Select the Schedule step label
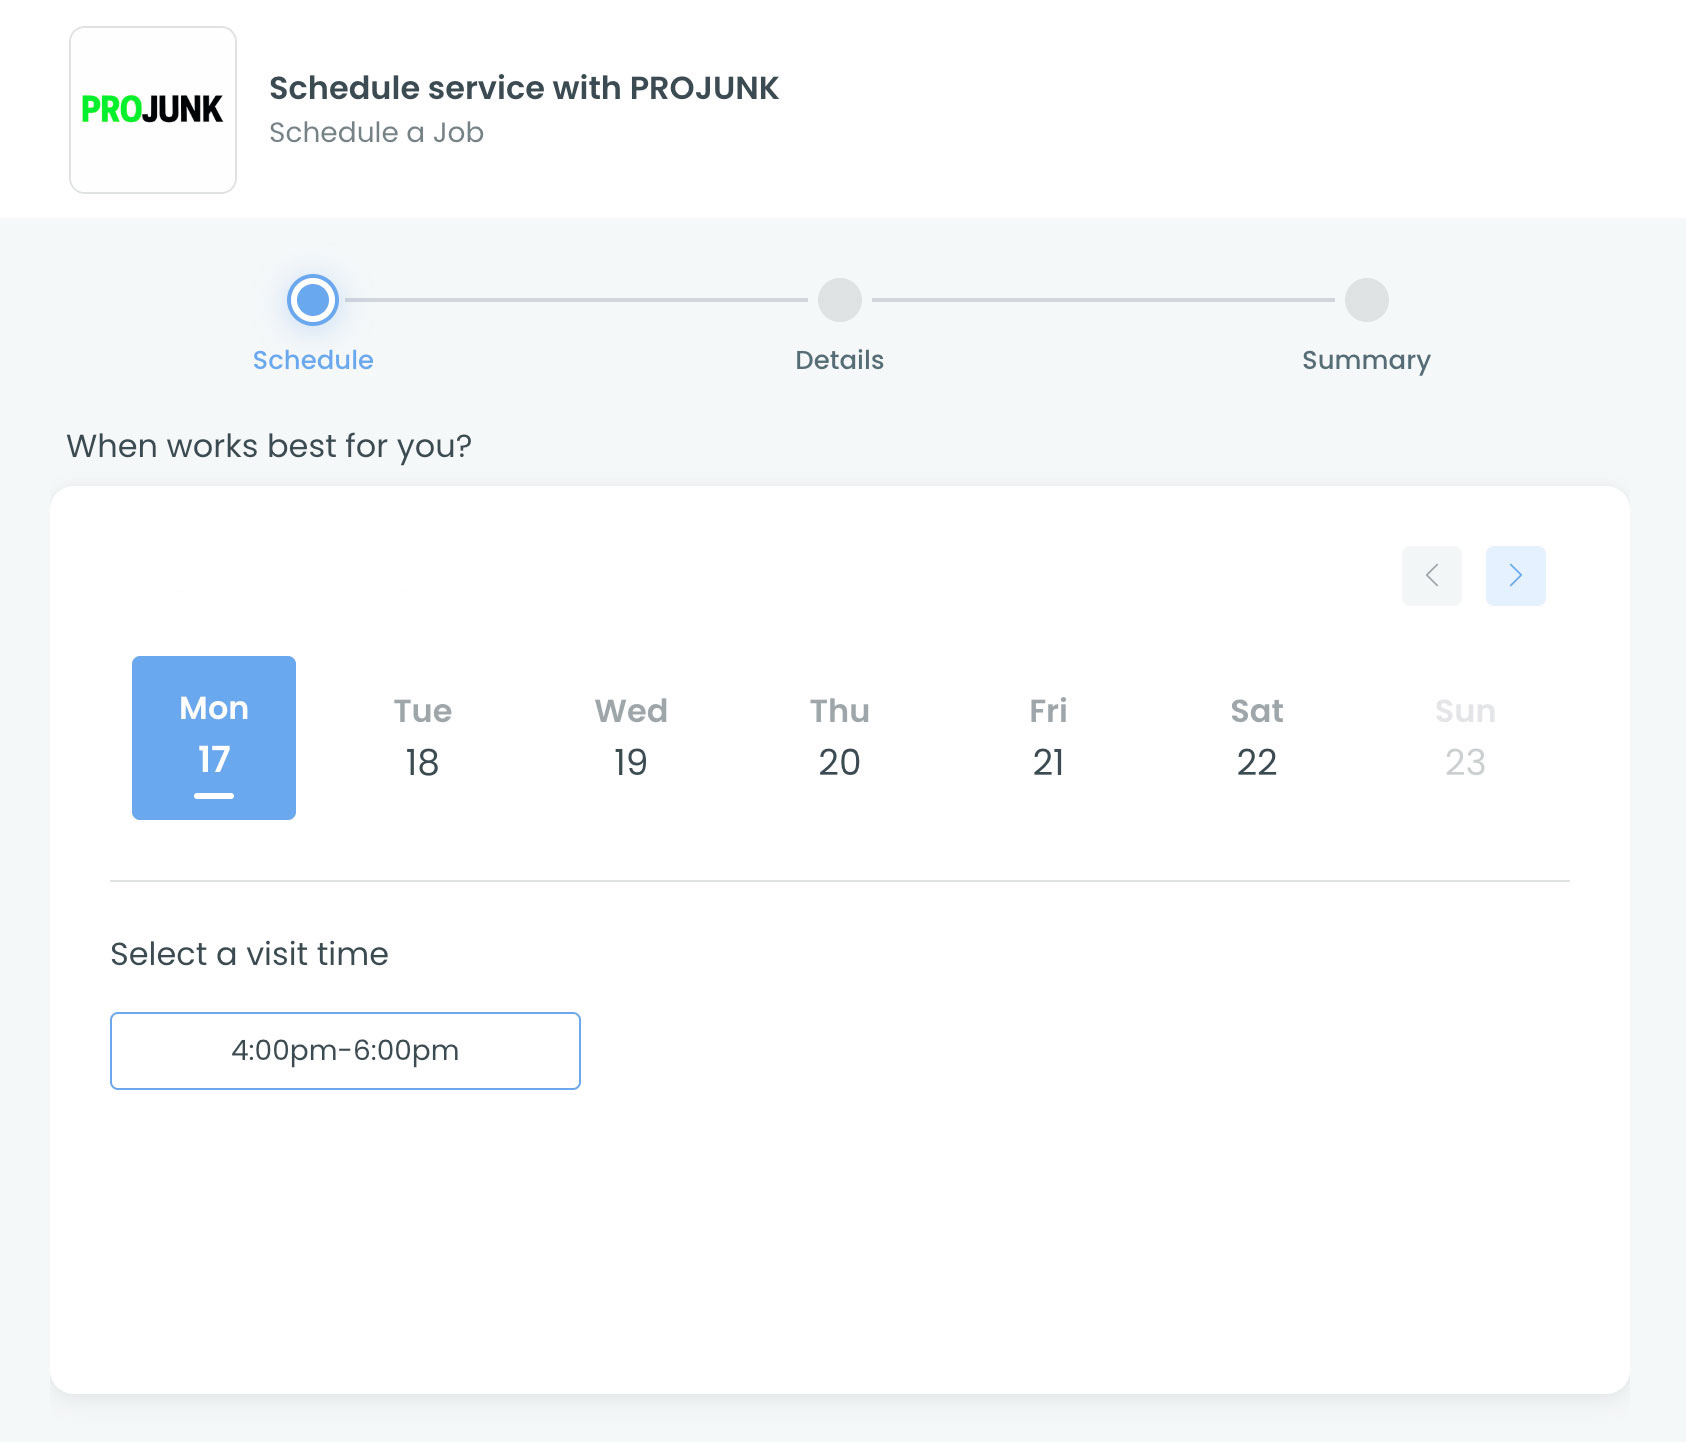 click(313, 360)
